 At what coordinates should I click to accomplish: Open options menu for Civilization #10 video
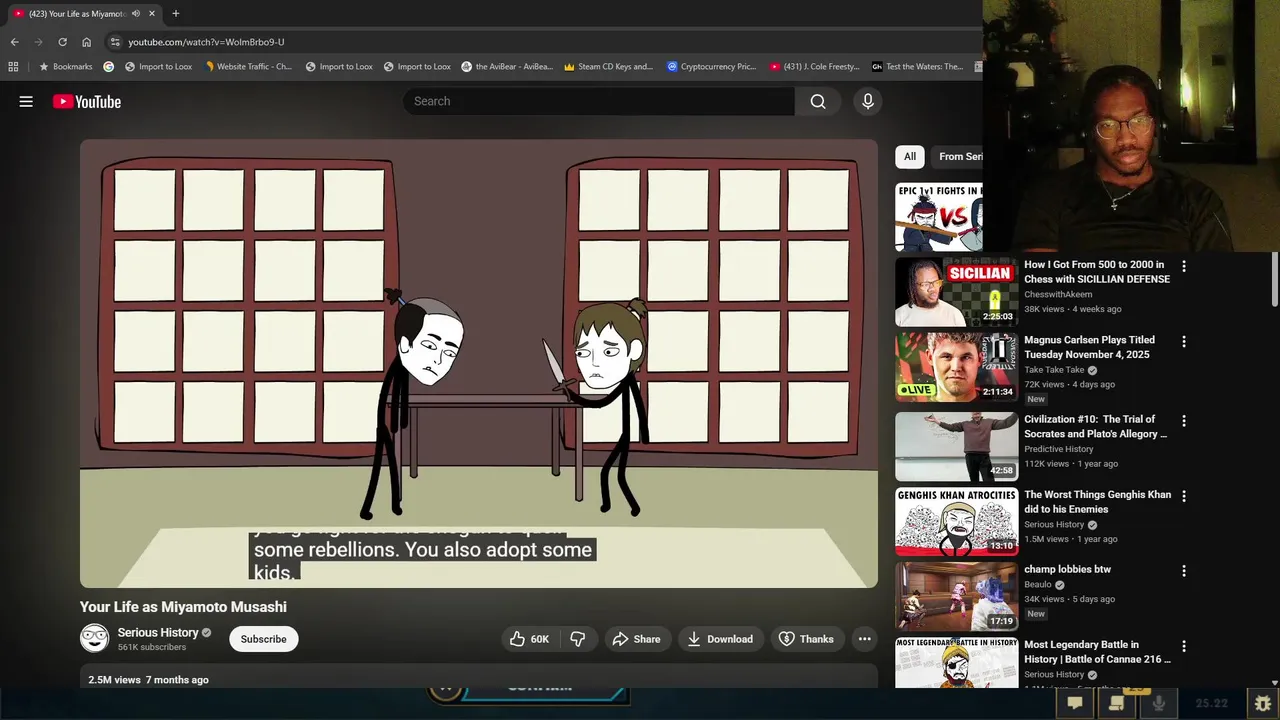1184,421
